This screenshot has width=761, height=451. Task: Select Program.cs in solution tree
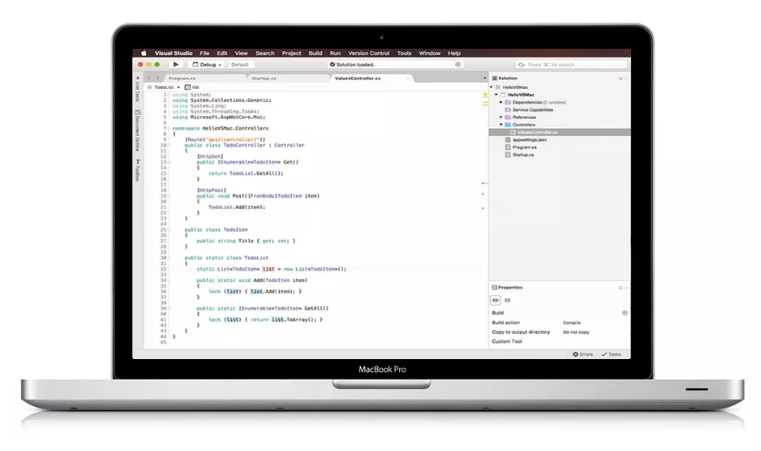point(524,147)
